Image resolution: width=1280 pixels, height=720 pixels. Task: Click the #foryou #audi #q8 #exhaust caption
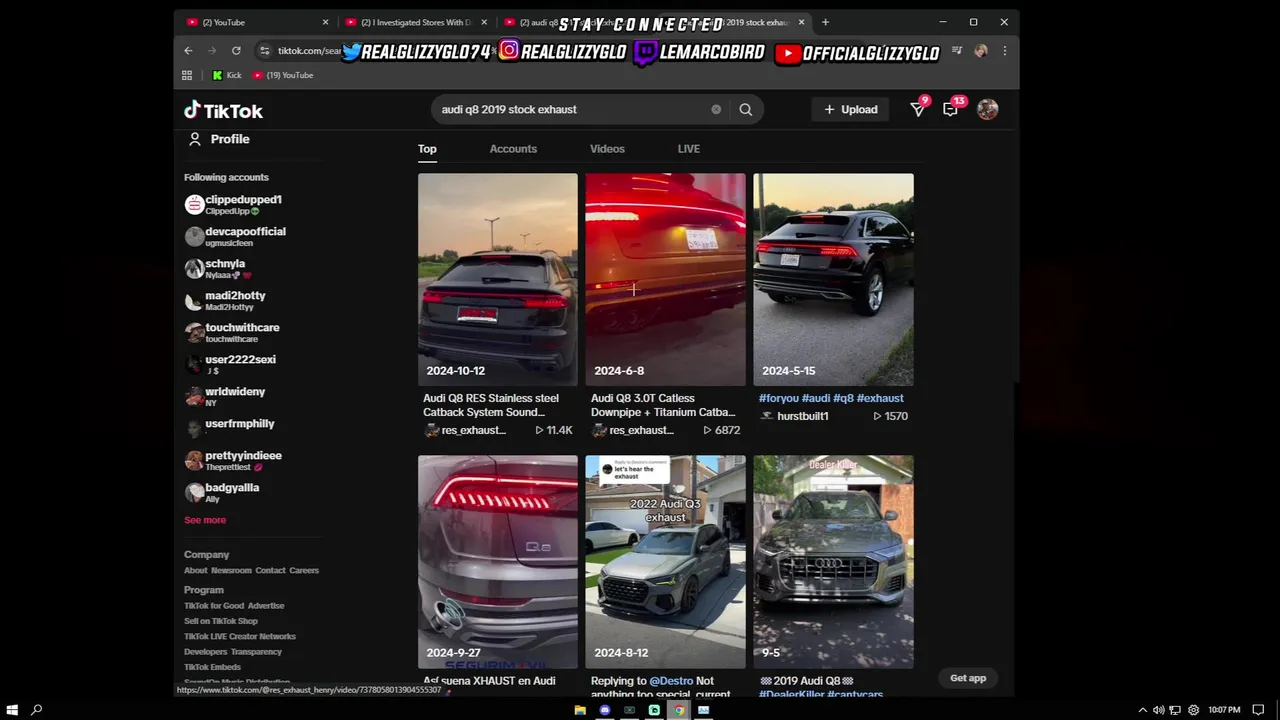click(831, 398)
